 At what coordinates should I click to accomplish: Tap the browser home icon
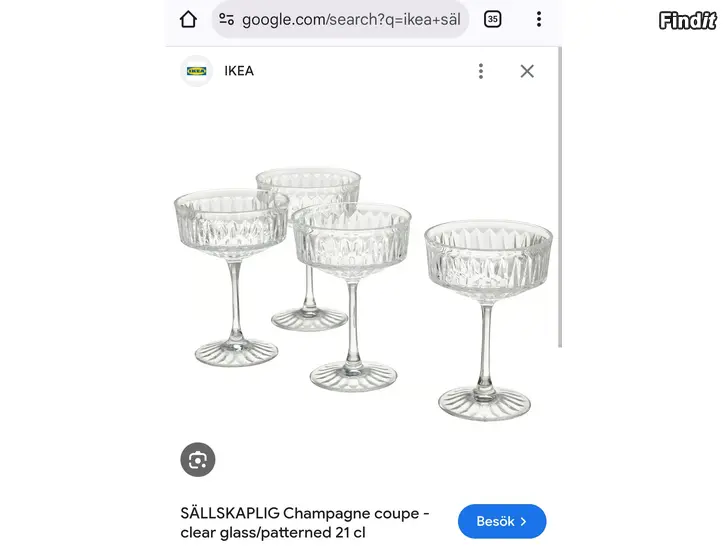coord(188,20)
